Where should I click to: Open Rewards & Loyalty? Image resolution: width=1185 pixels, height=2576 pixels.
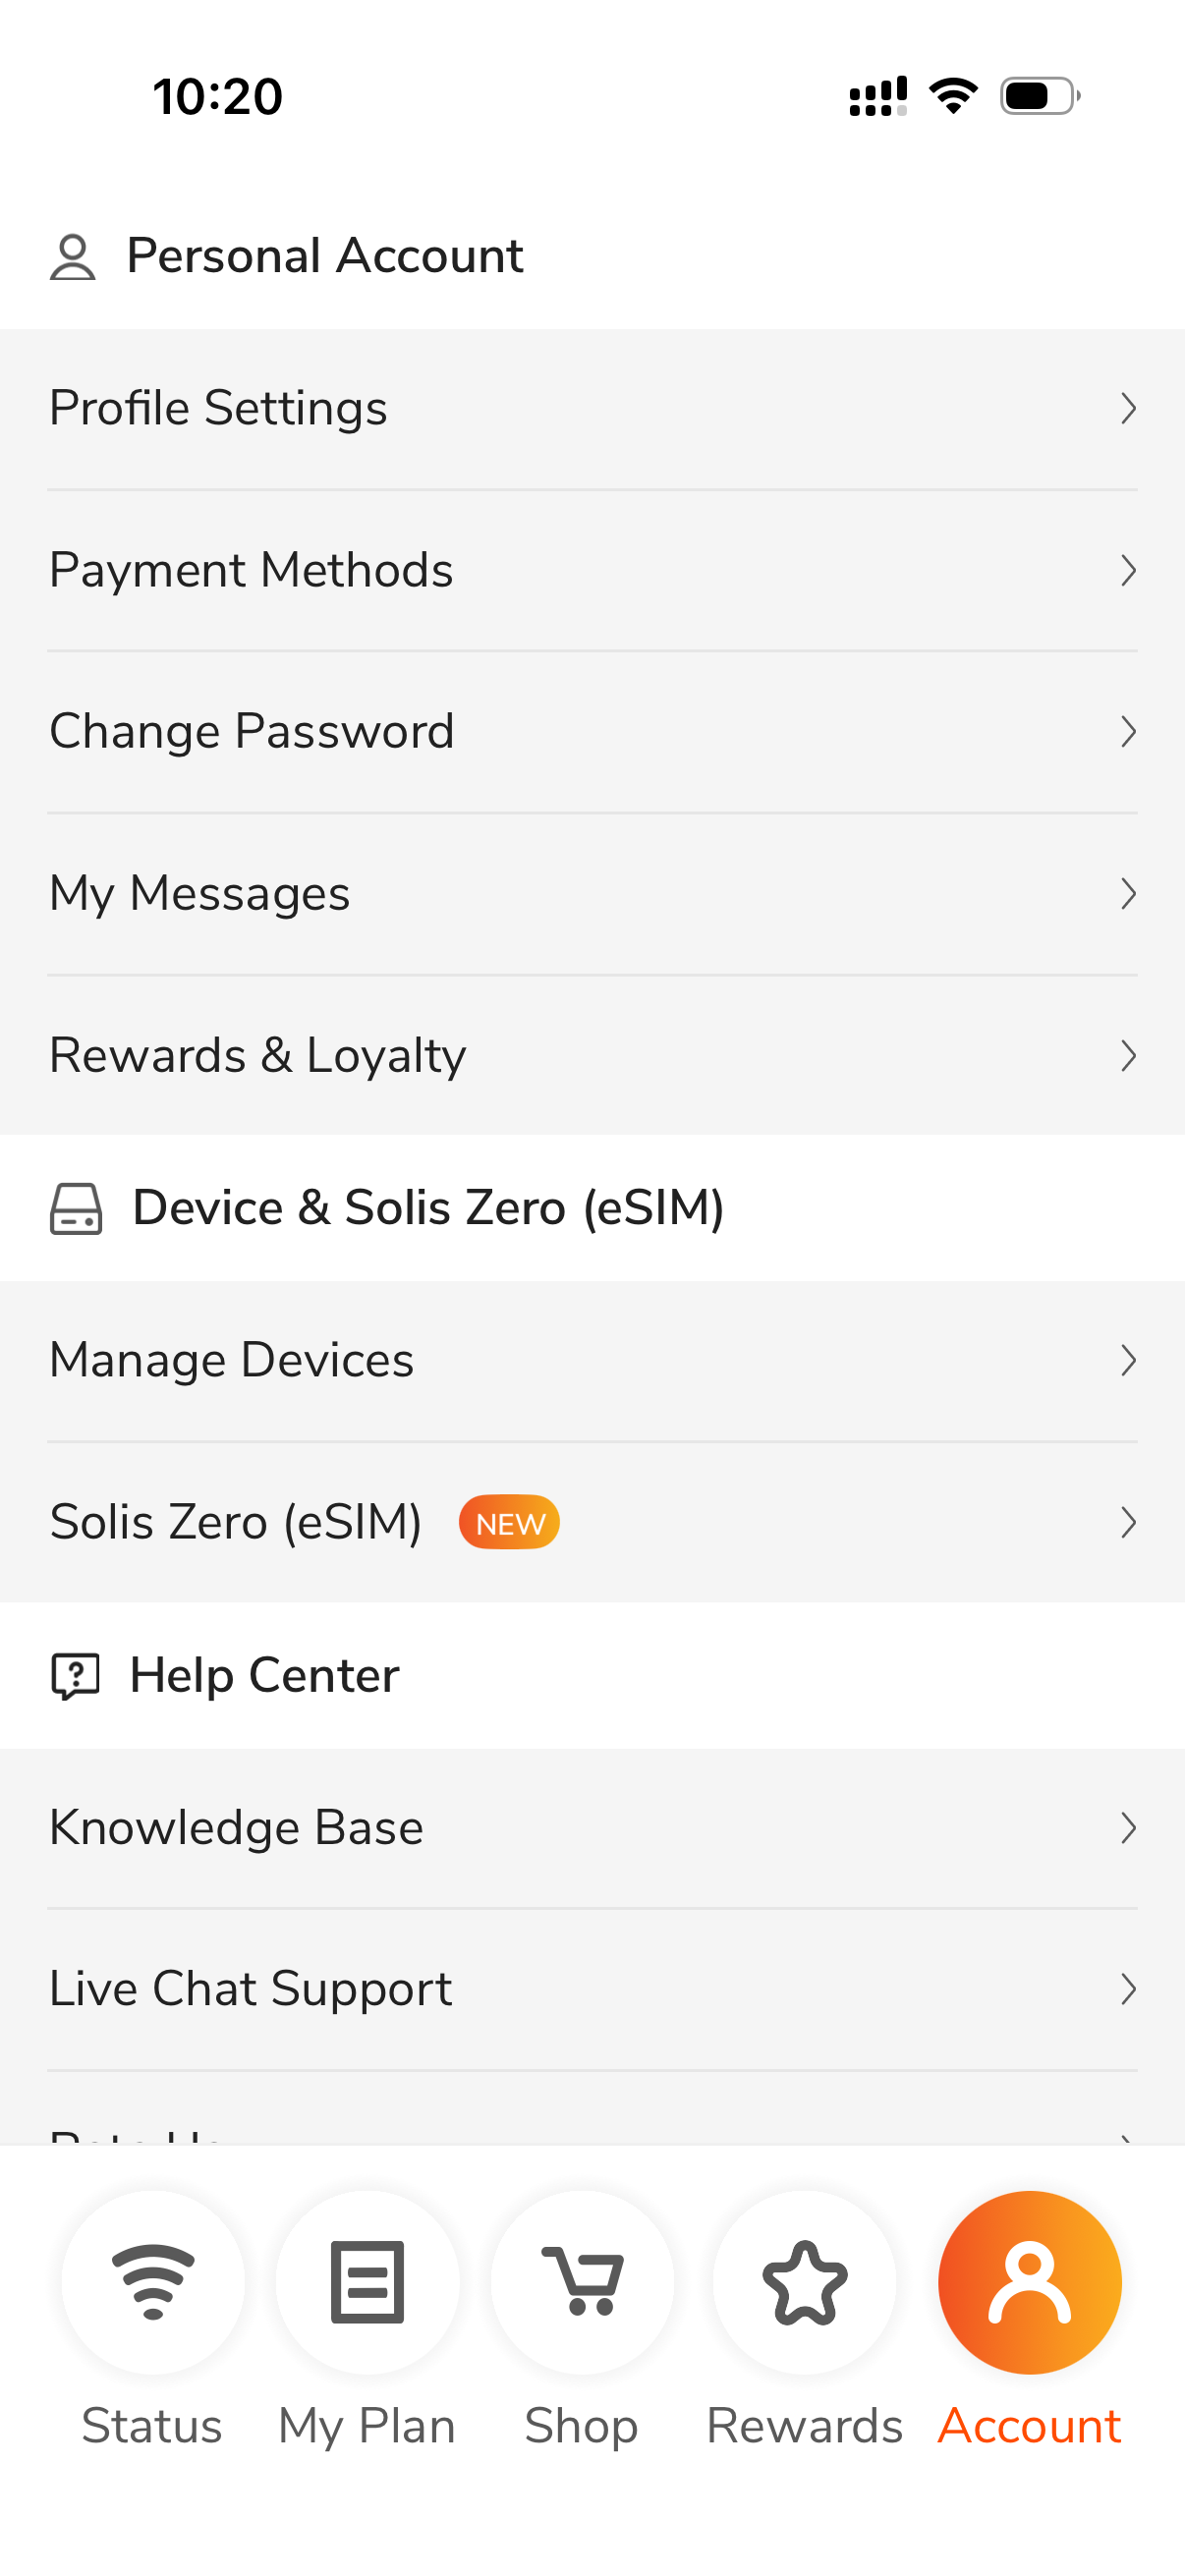(592, 1056)
